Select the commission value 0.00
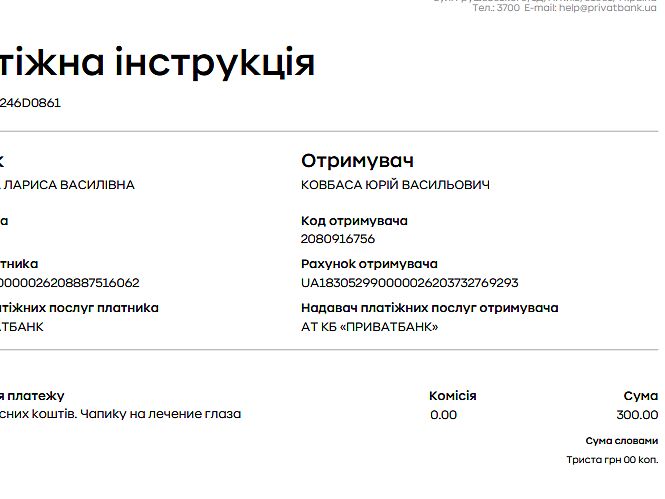The image size is (665, 499). [443, 415]
